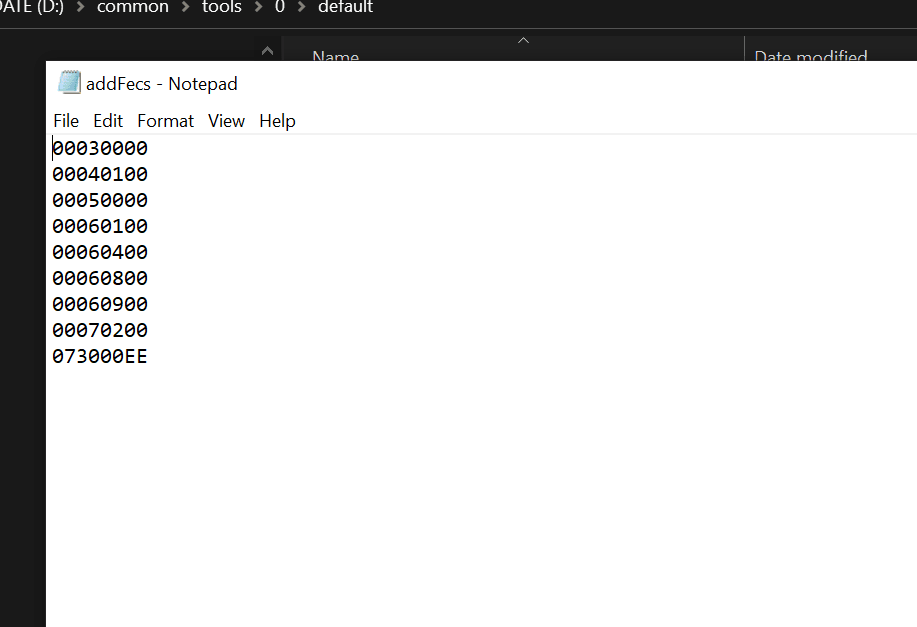917x627 pixels.
Task: Expand the chevron between tools and 0
Action: 258,8
